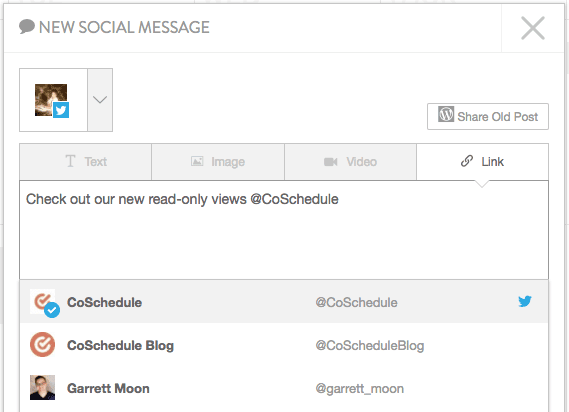Select the profile avatar thumbnail
Screen dimensions: 569x412
(x=51, y=100)
